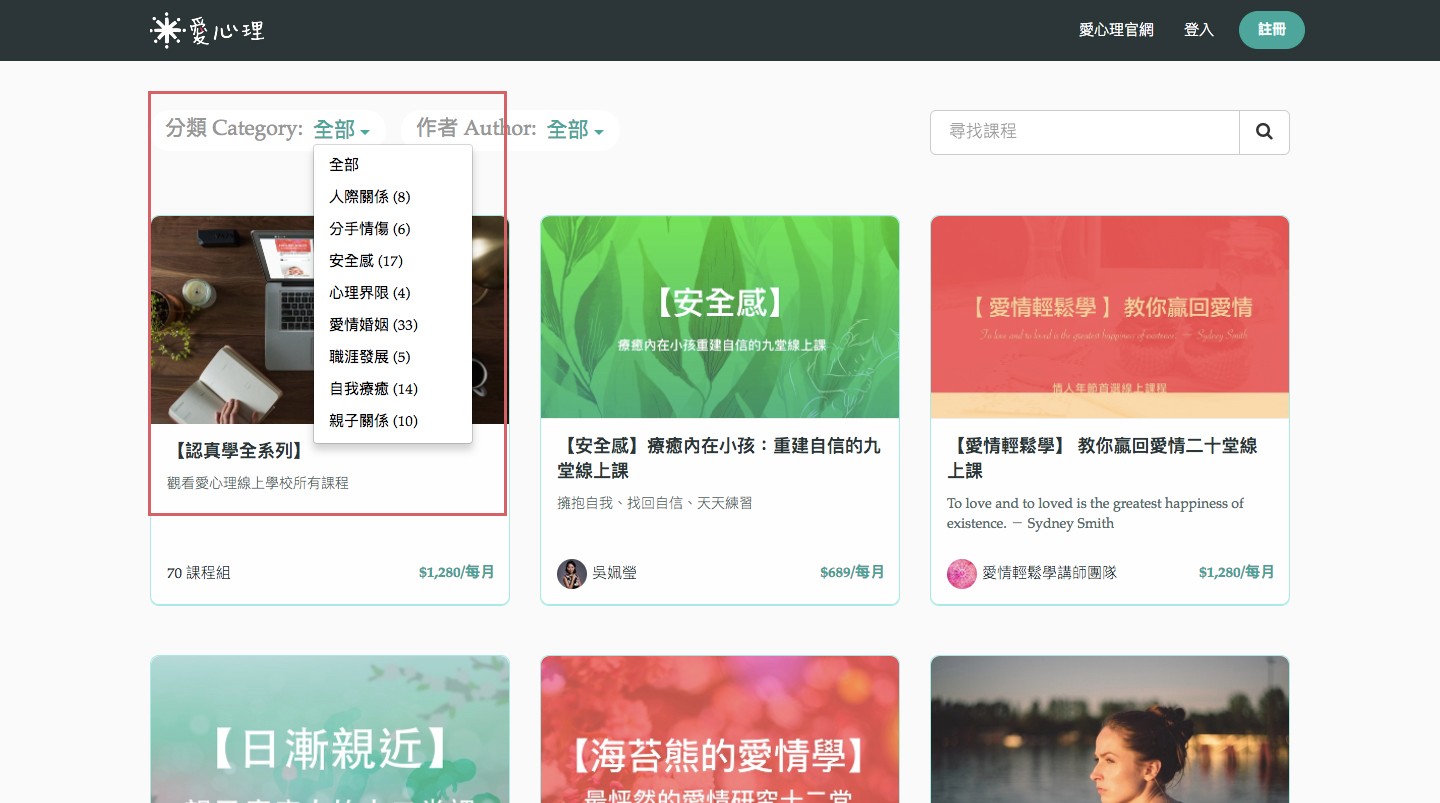Select 愛情婚姻 (33) category
Viewport: 1440px width, 803px height.
[x=393, y=325]
